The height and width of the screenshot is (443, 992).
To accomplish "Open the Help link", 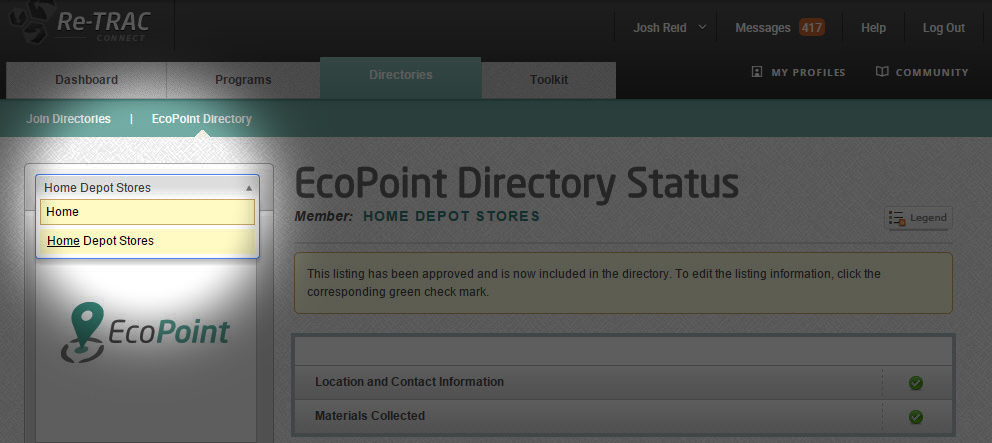I will pos(873,28).
